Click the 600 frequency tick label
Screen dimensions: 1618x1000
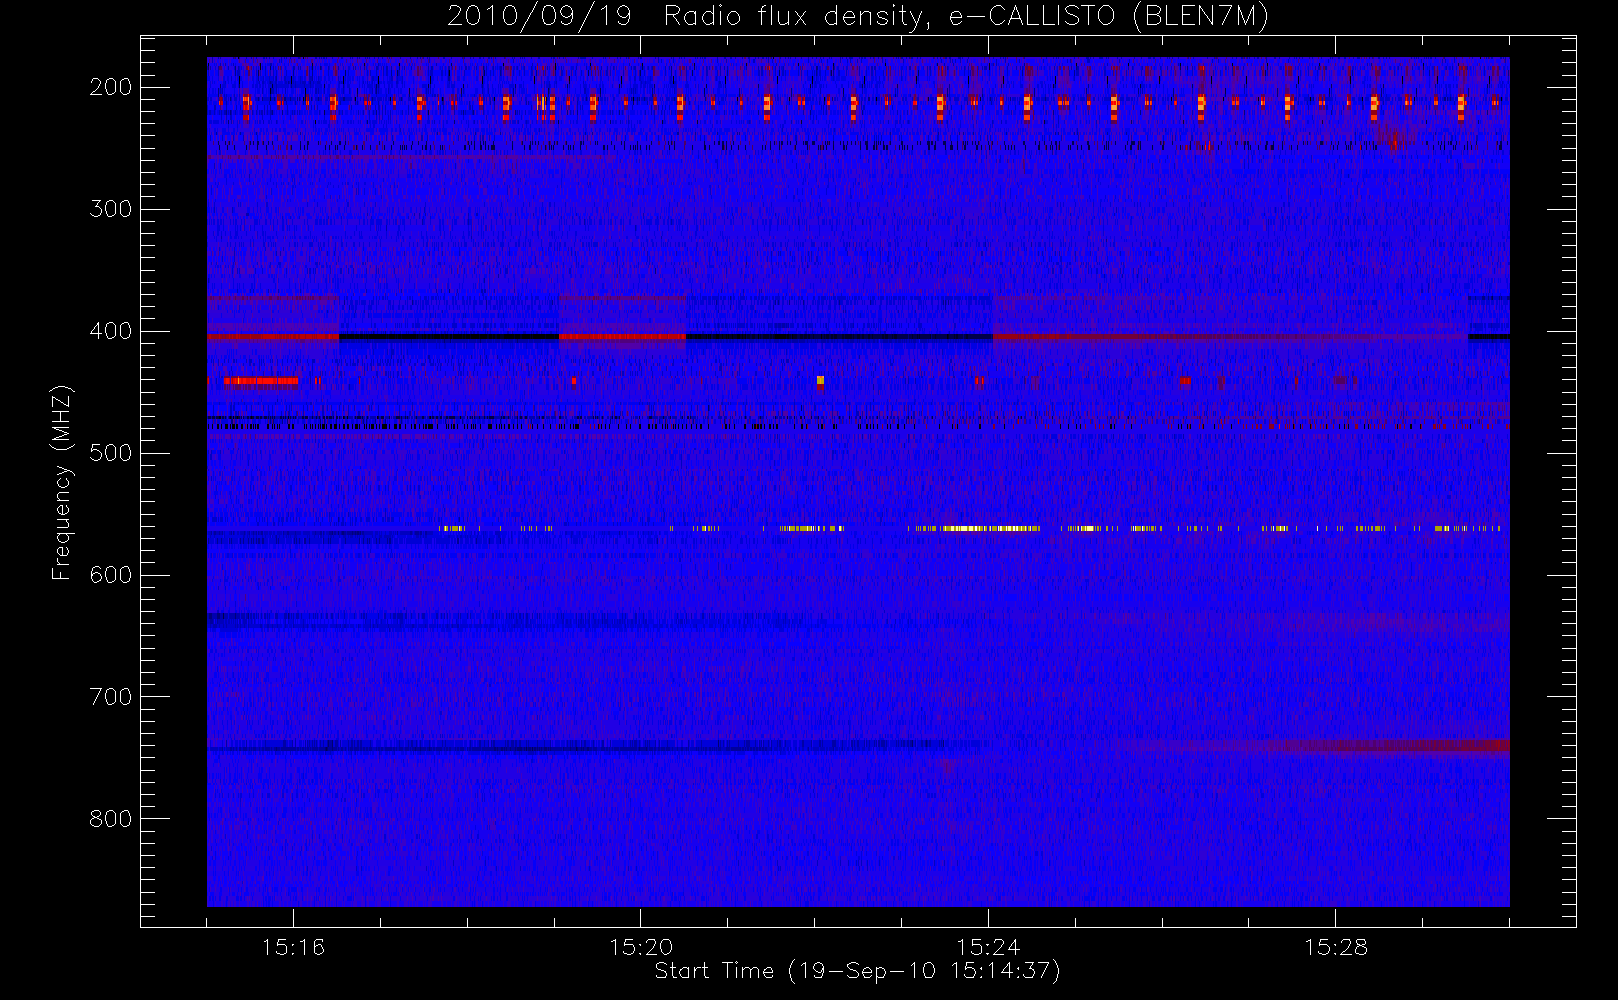111,575
